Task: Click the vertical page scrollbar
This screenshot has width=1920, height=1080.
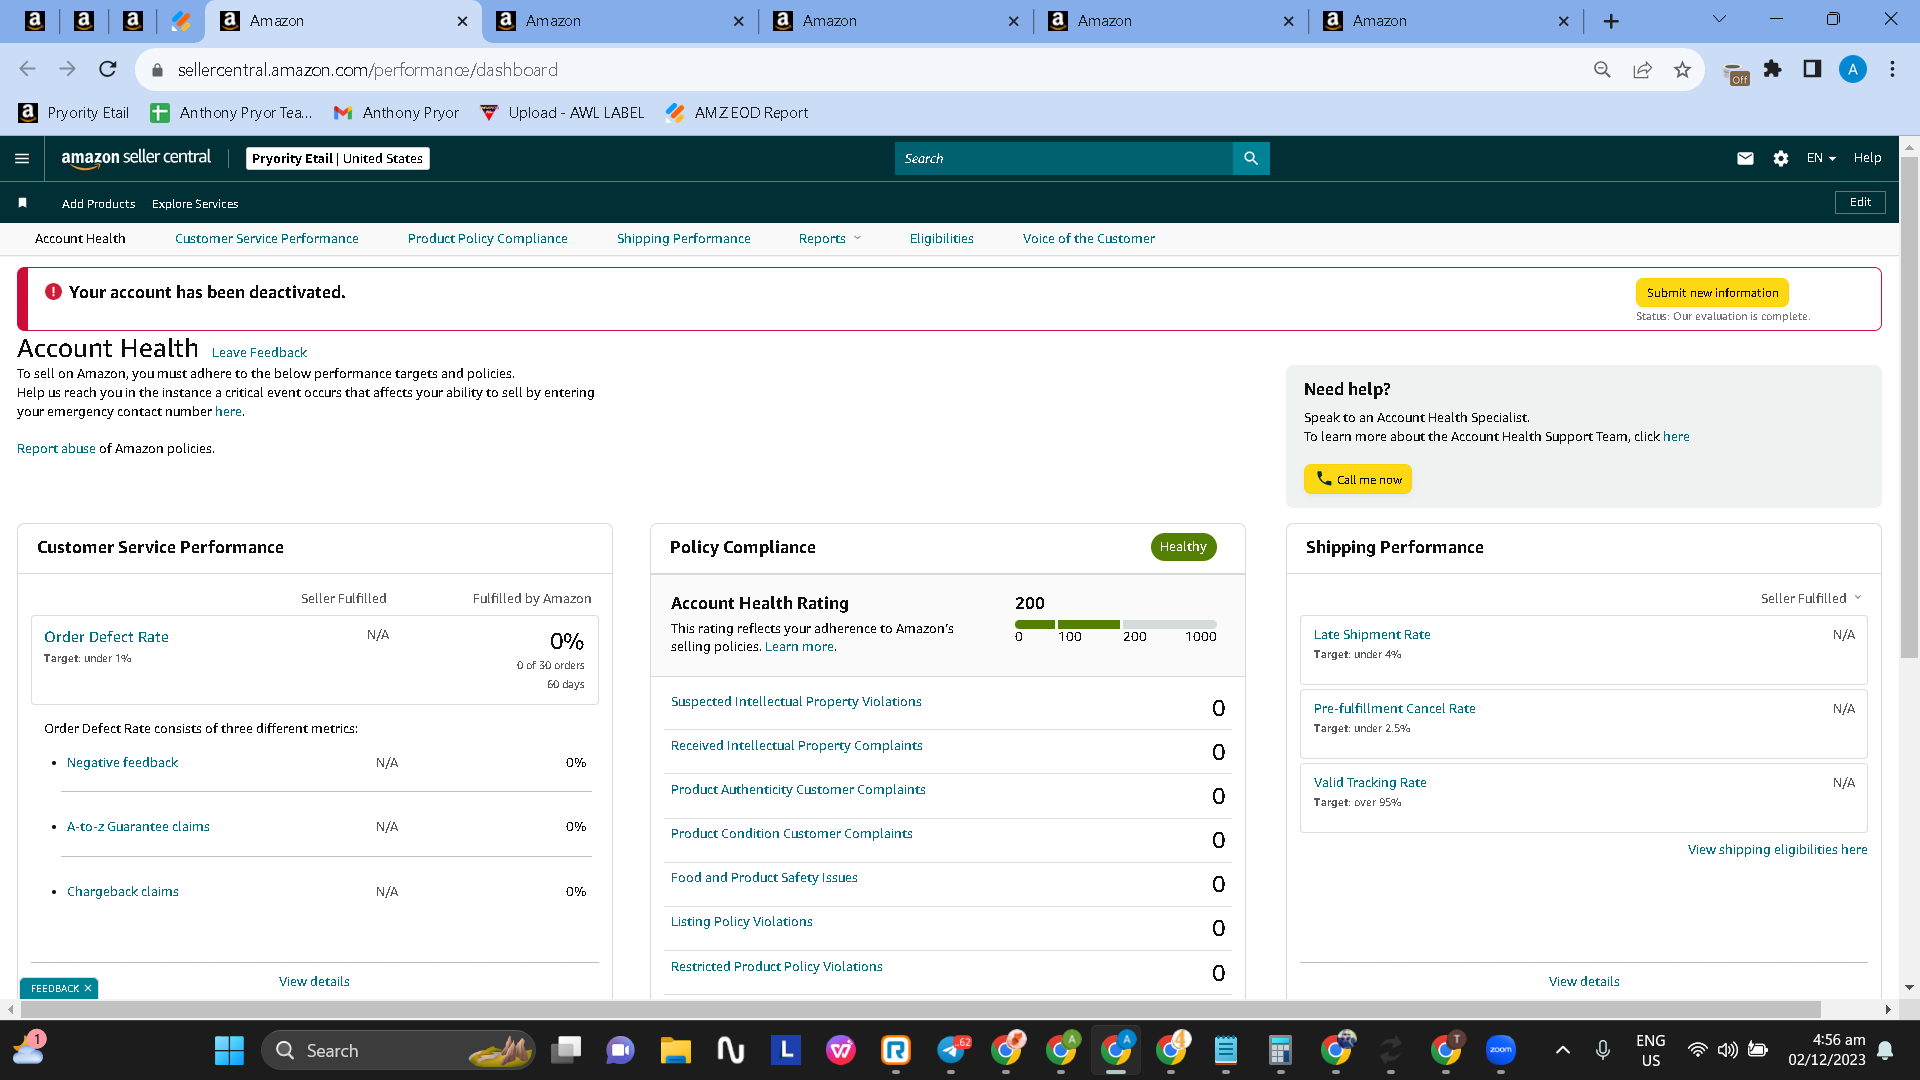Action: [1909, 407]
